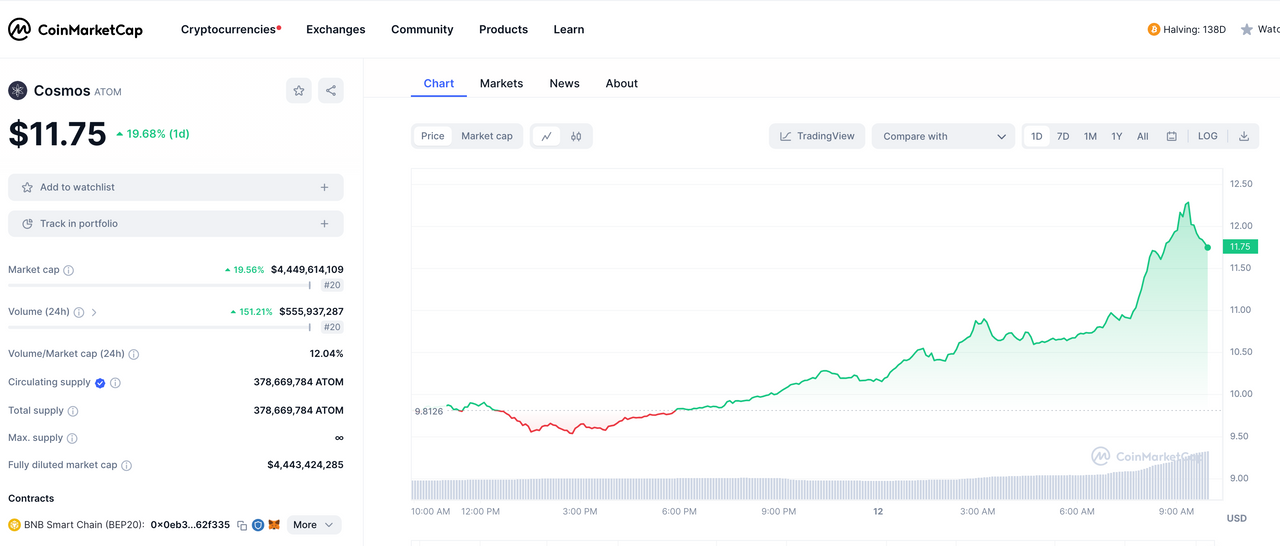
Task: Switch to the About tab
Action: coord(622,84)
